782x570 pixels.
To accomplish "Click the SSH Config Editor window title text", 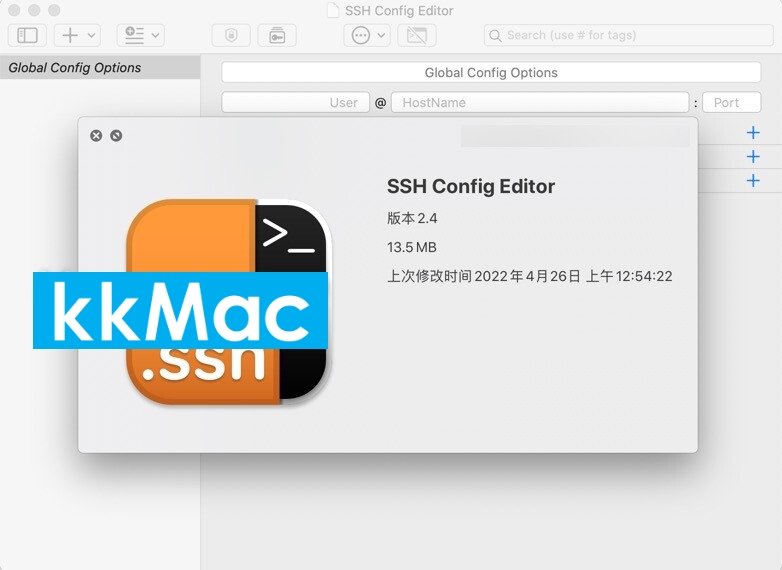I will coord(399,10).
